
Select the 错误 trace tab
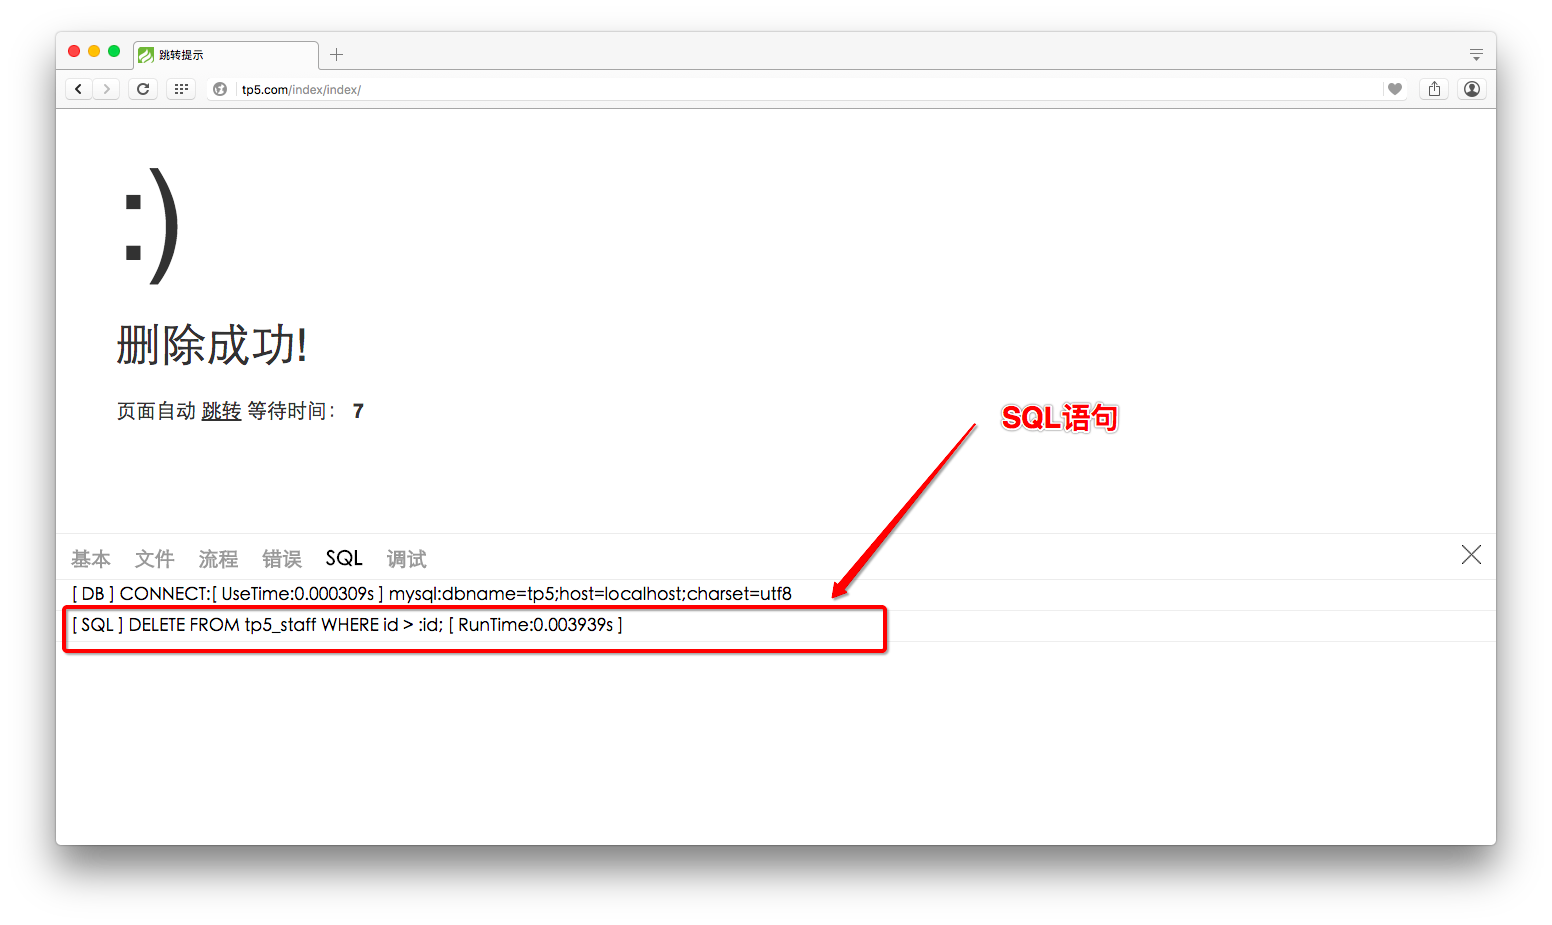click(x=282, y=559)
